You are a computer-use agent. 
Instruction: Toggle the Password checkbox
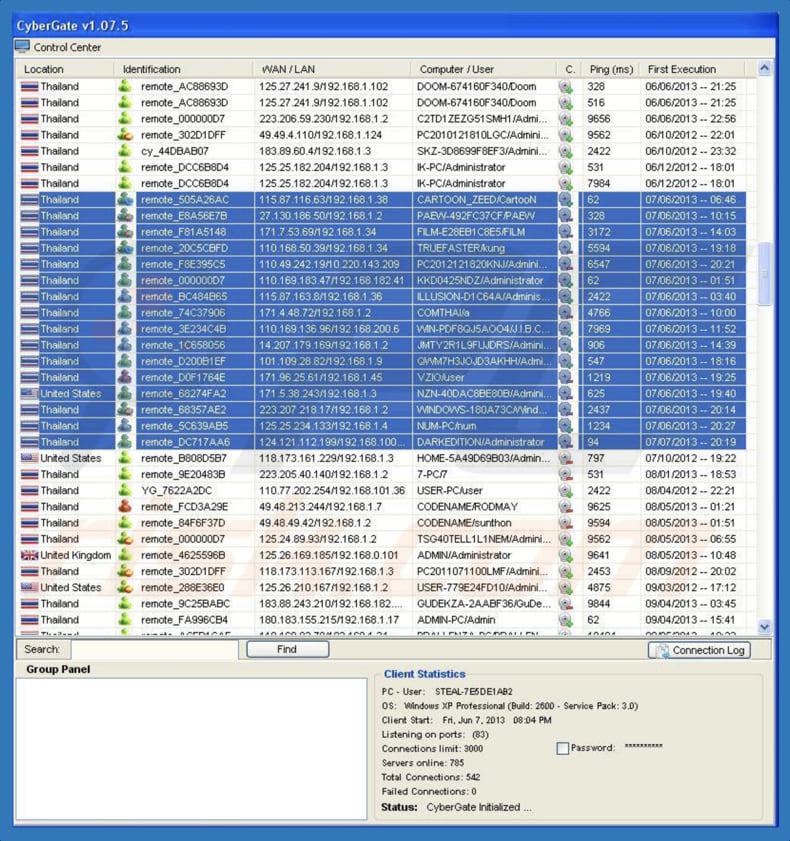click(x=563, y=748)
